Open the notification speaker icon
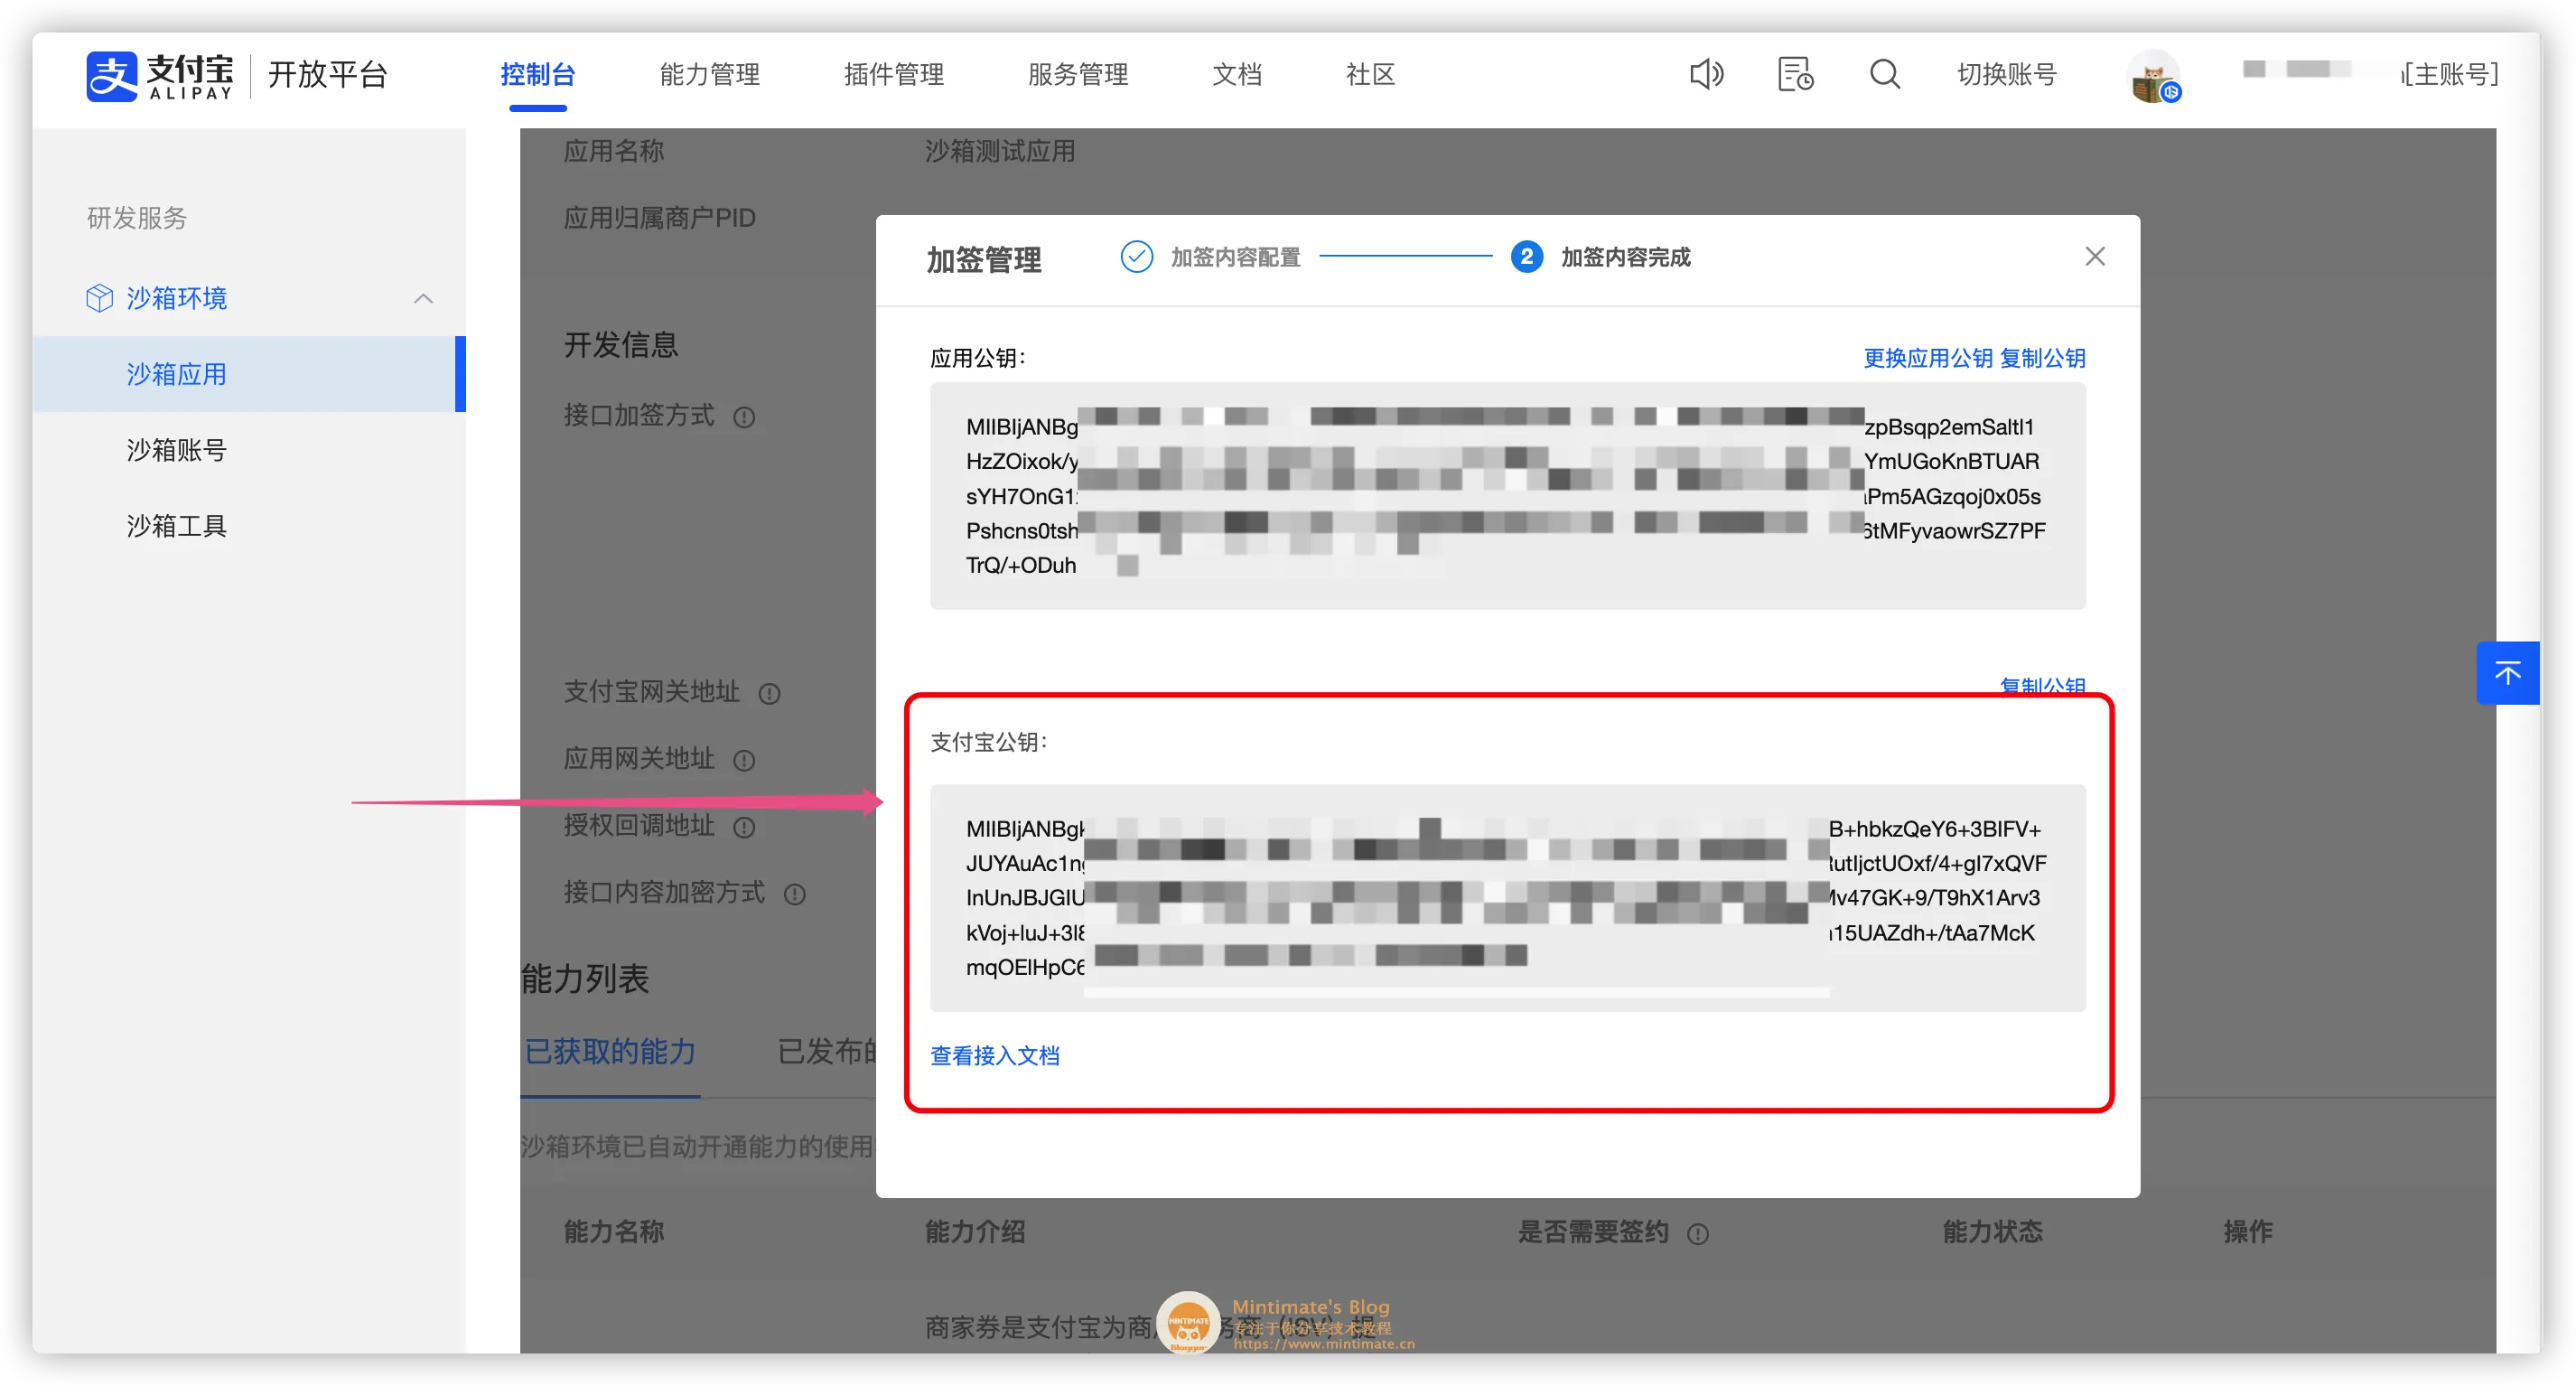The height and width of the screenshot is (1386, 2576). tap(1706, 74)
